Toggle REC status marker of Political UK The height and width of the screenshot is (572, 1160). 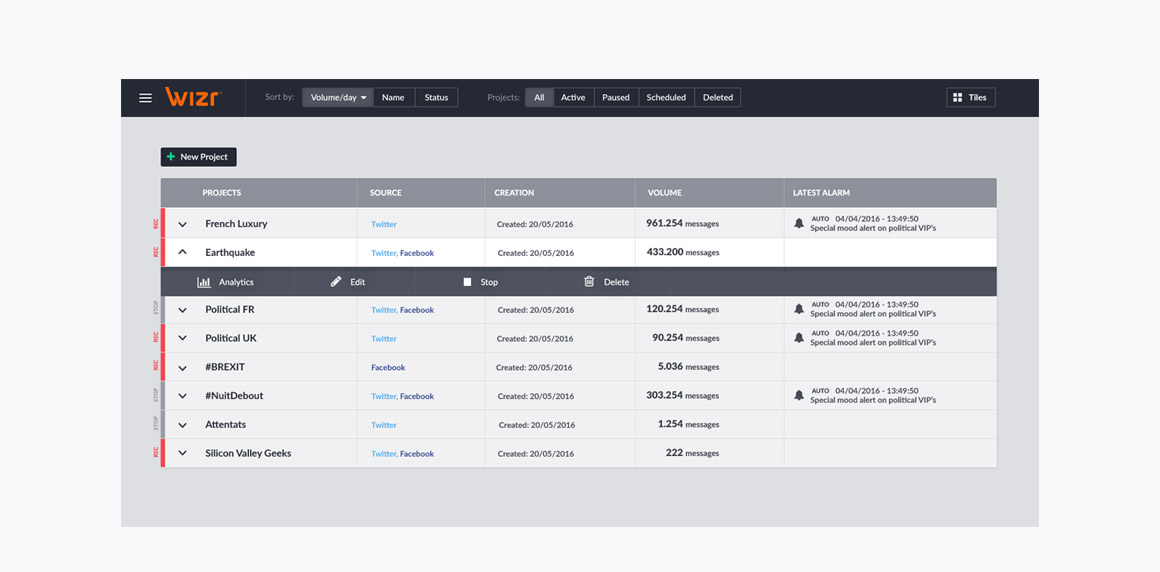pyautogui.click(x=157, y=337)
